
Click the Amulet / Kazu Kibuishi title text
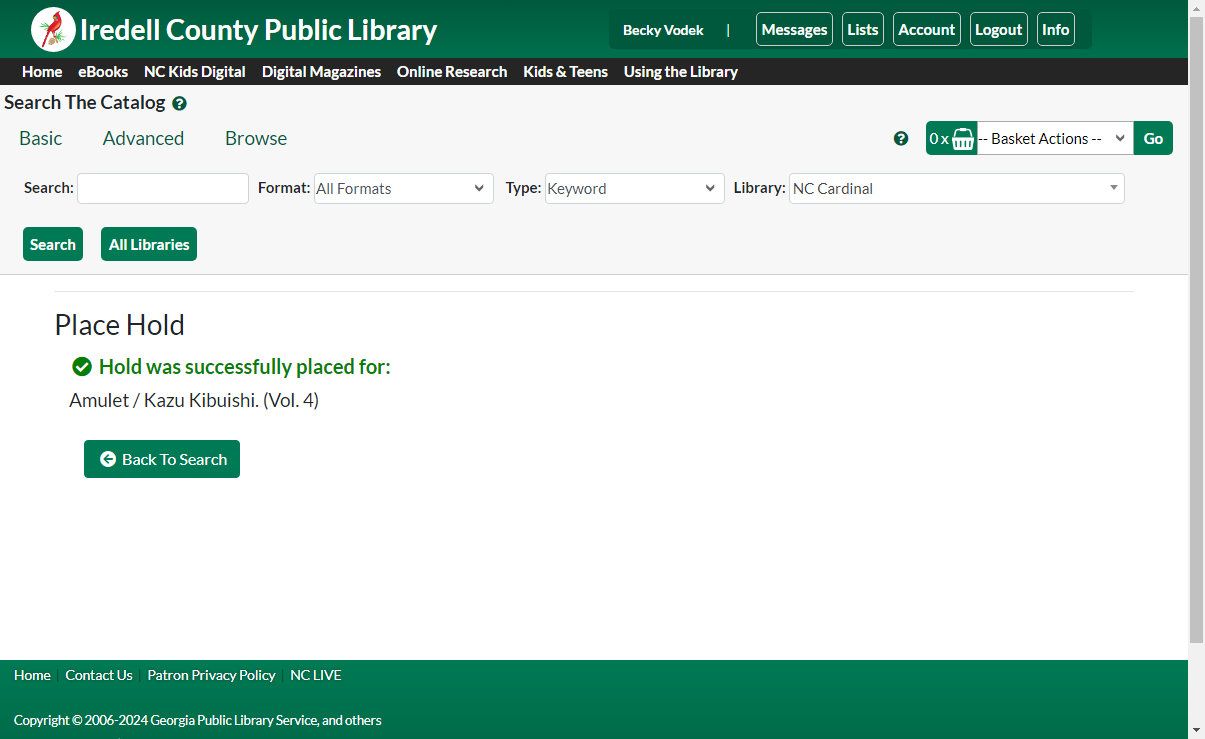pyautogui.click(x=194, y=400)
